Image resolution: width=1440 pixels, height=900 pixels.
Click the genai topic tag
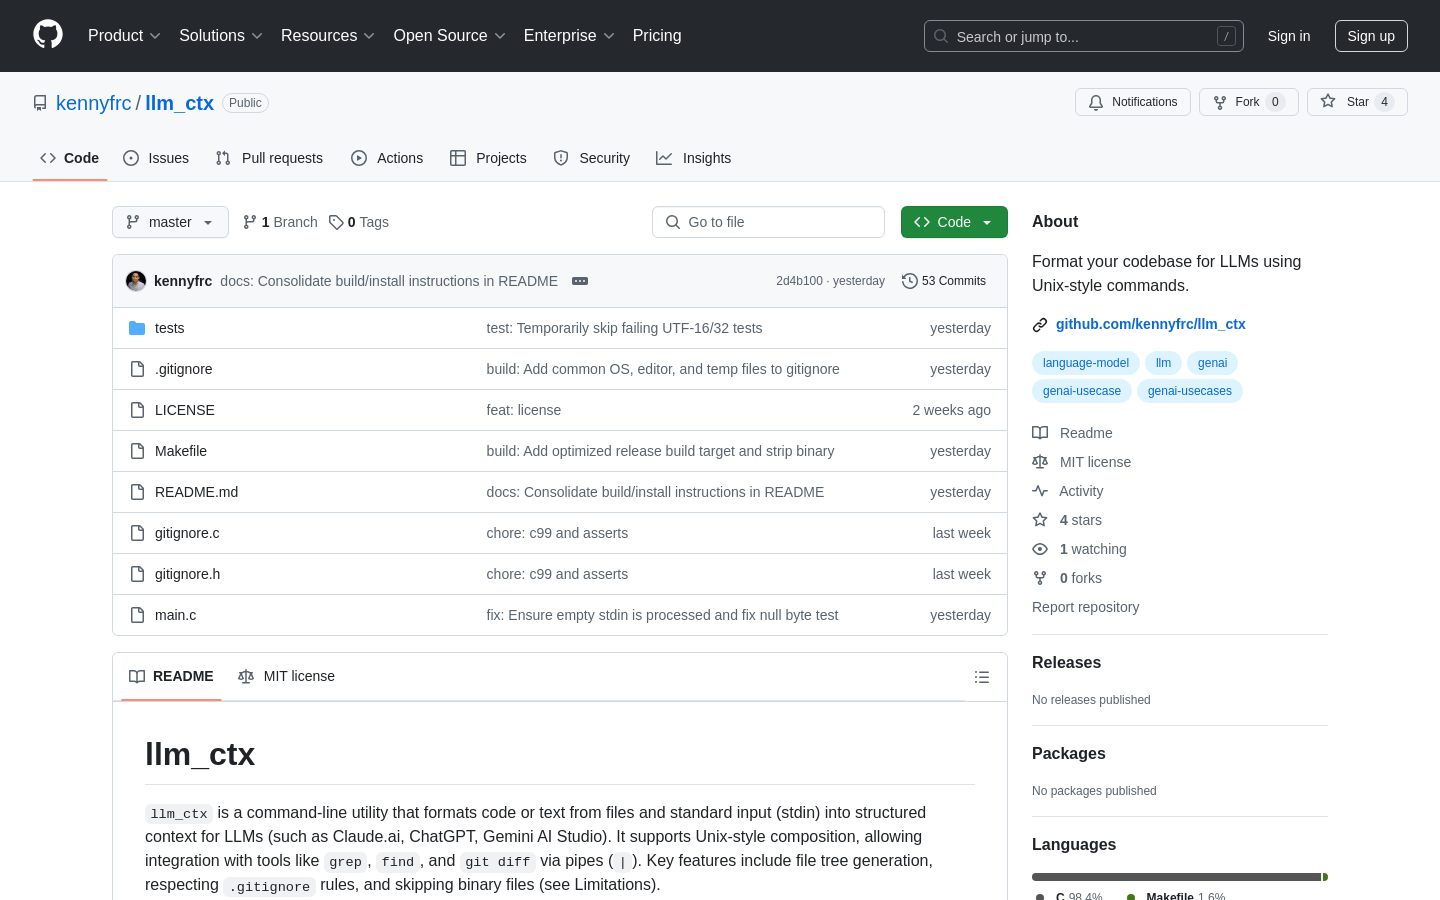[1212, 363]
